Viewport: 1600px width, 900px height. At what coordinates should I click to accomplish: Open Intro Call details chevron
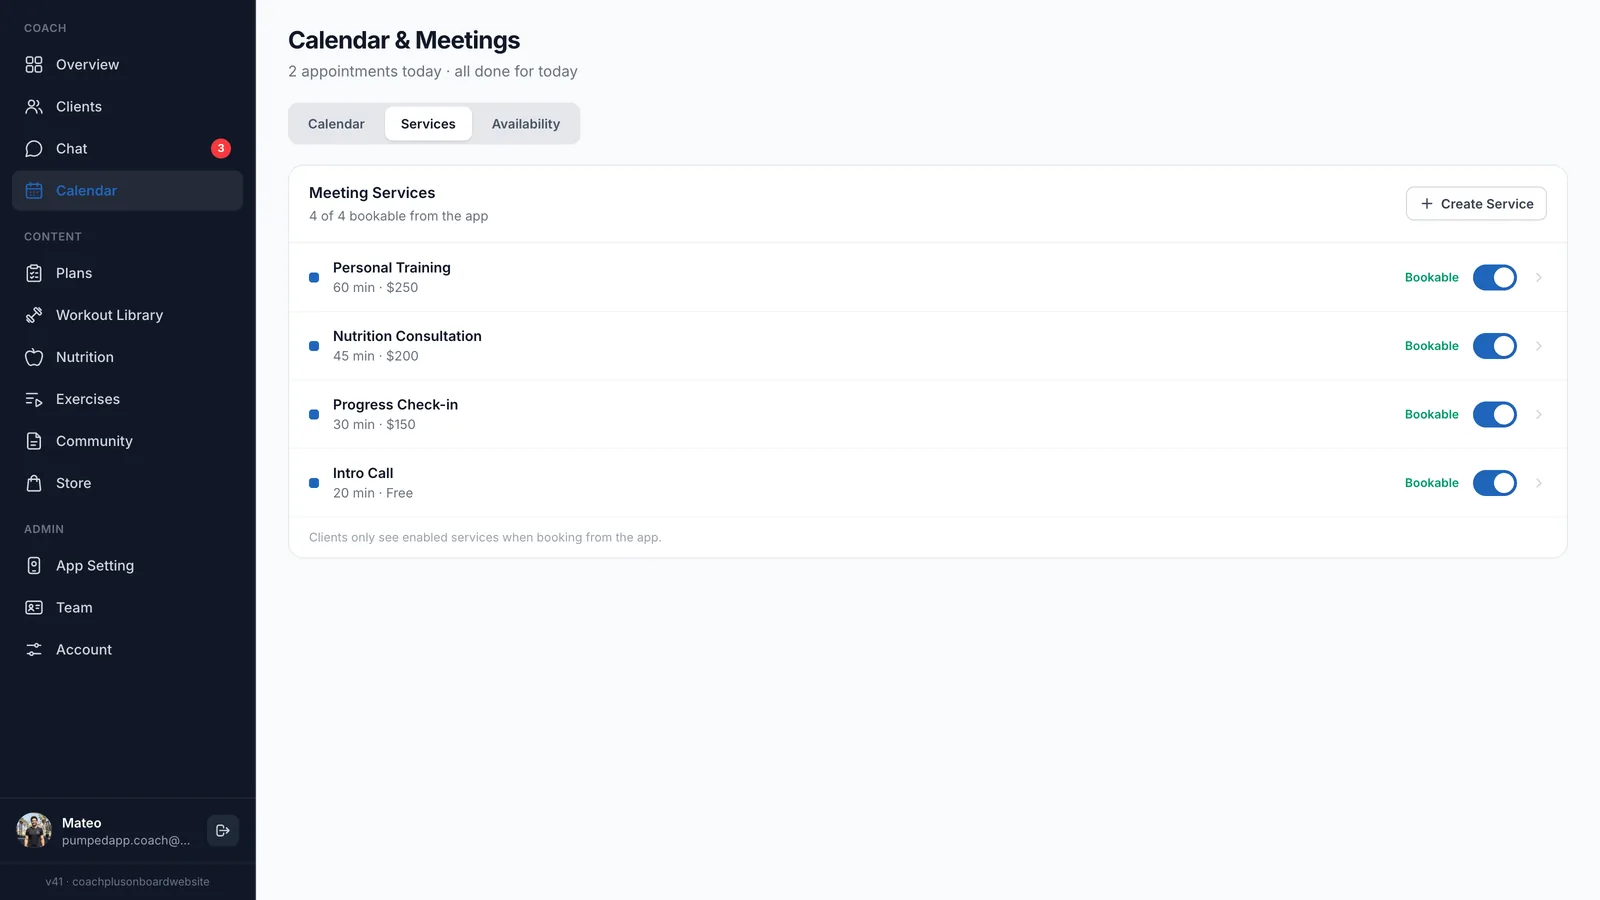[x=1539, y=483]
